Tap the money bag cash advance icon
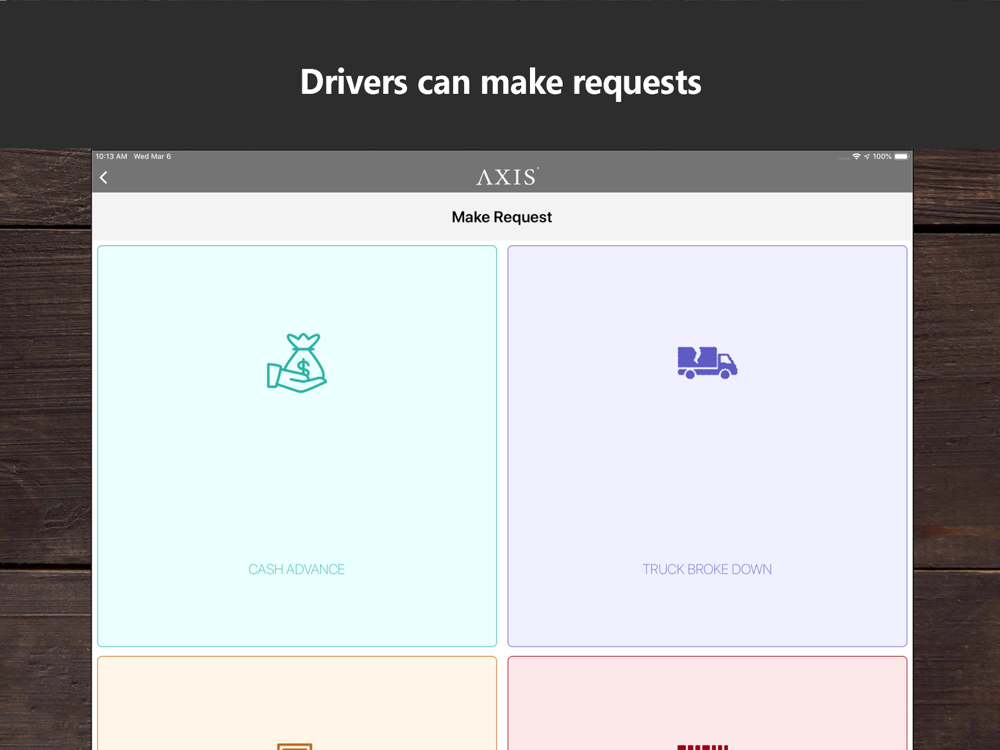 point(297,363)
